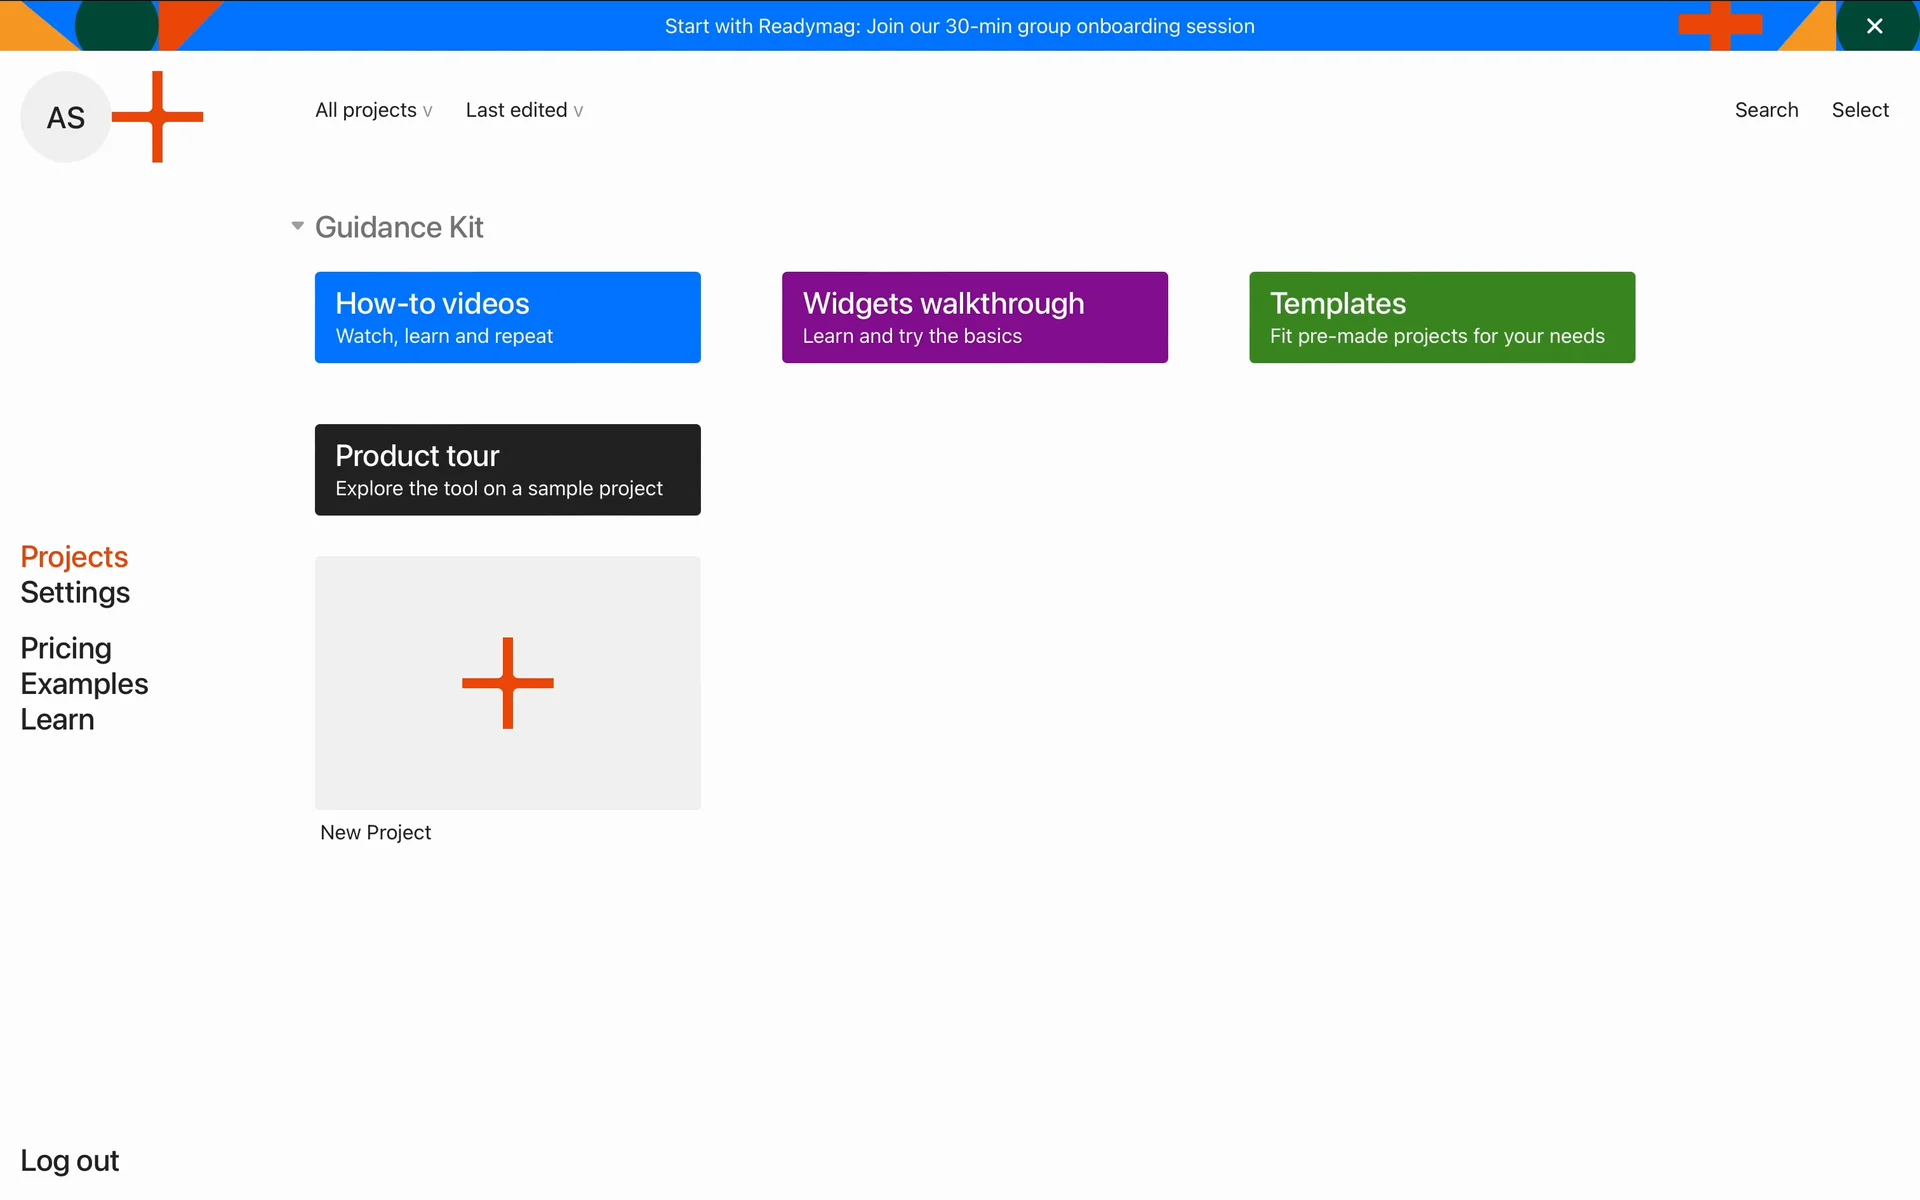Click Log out at bottom left
The image size is (1920, 1200).
(x=69, y=1161)
